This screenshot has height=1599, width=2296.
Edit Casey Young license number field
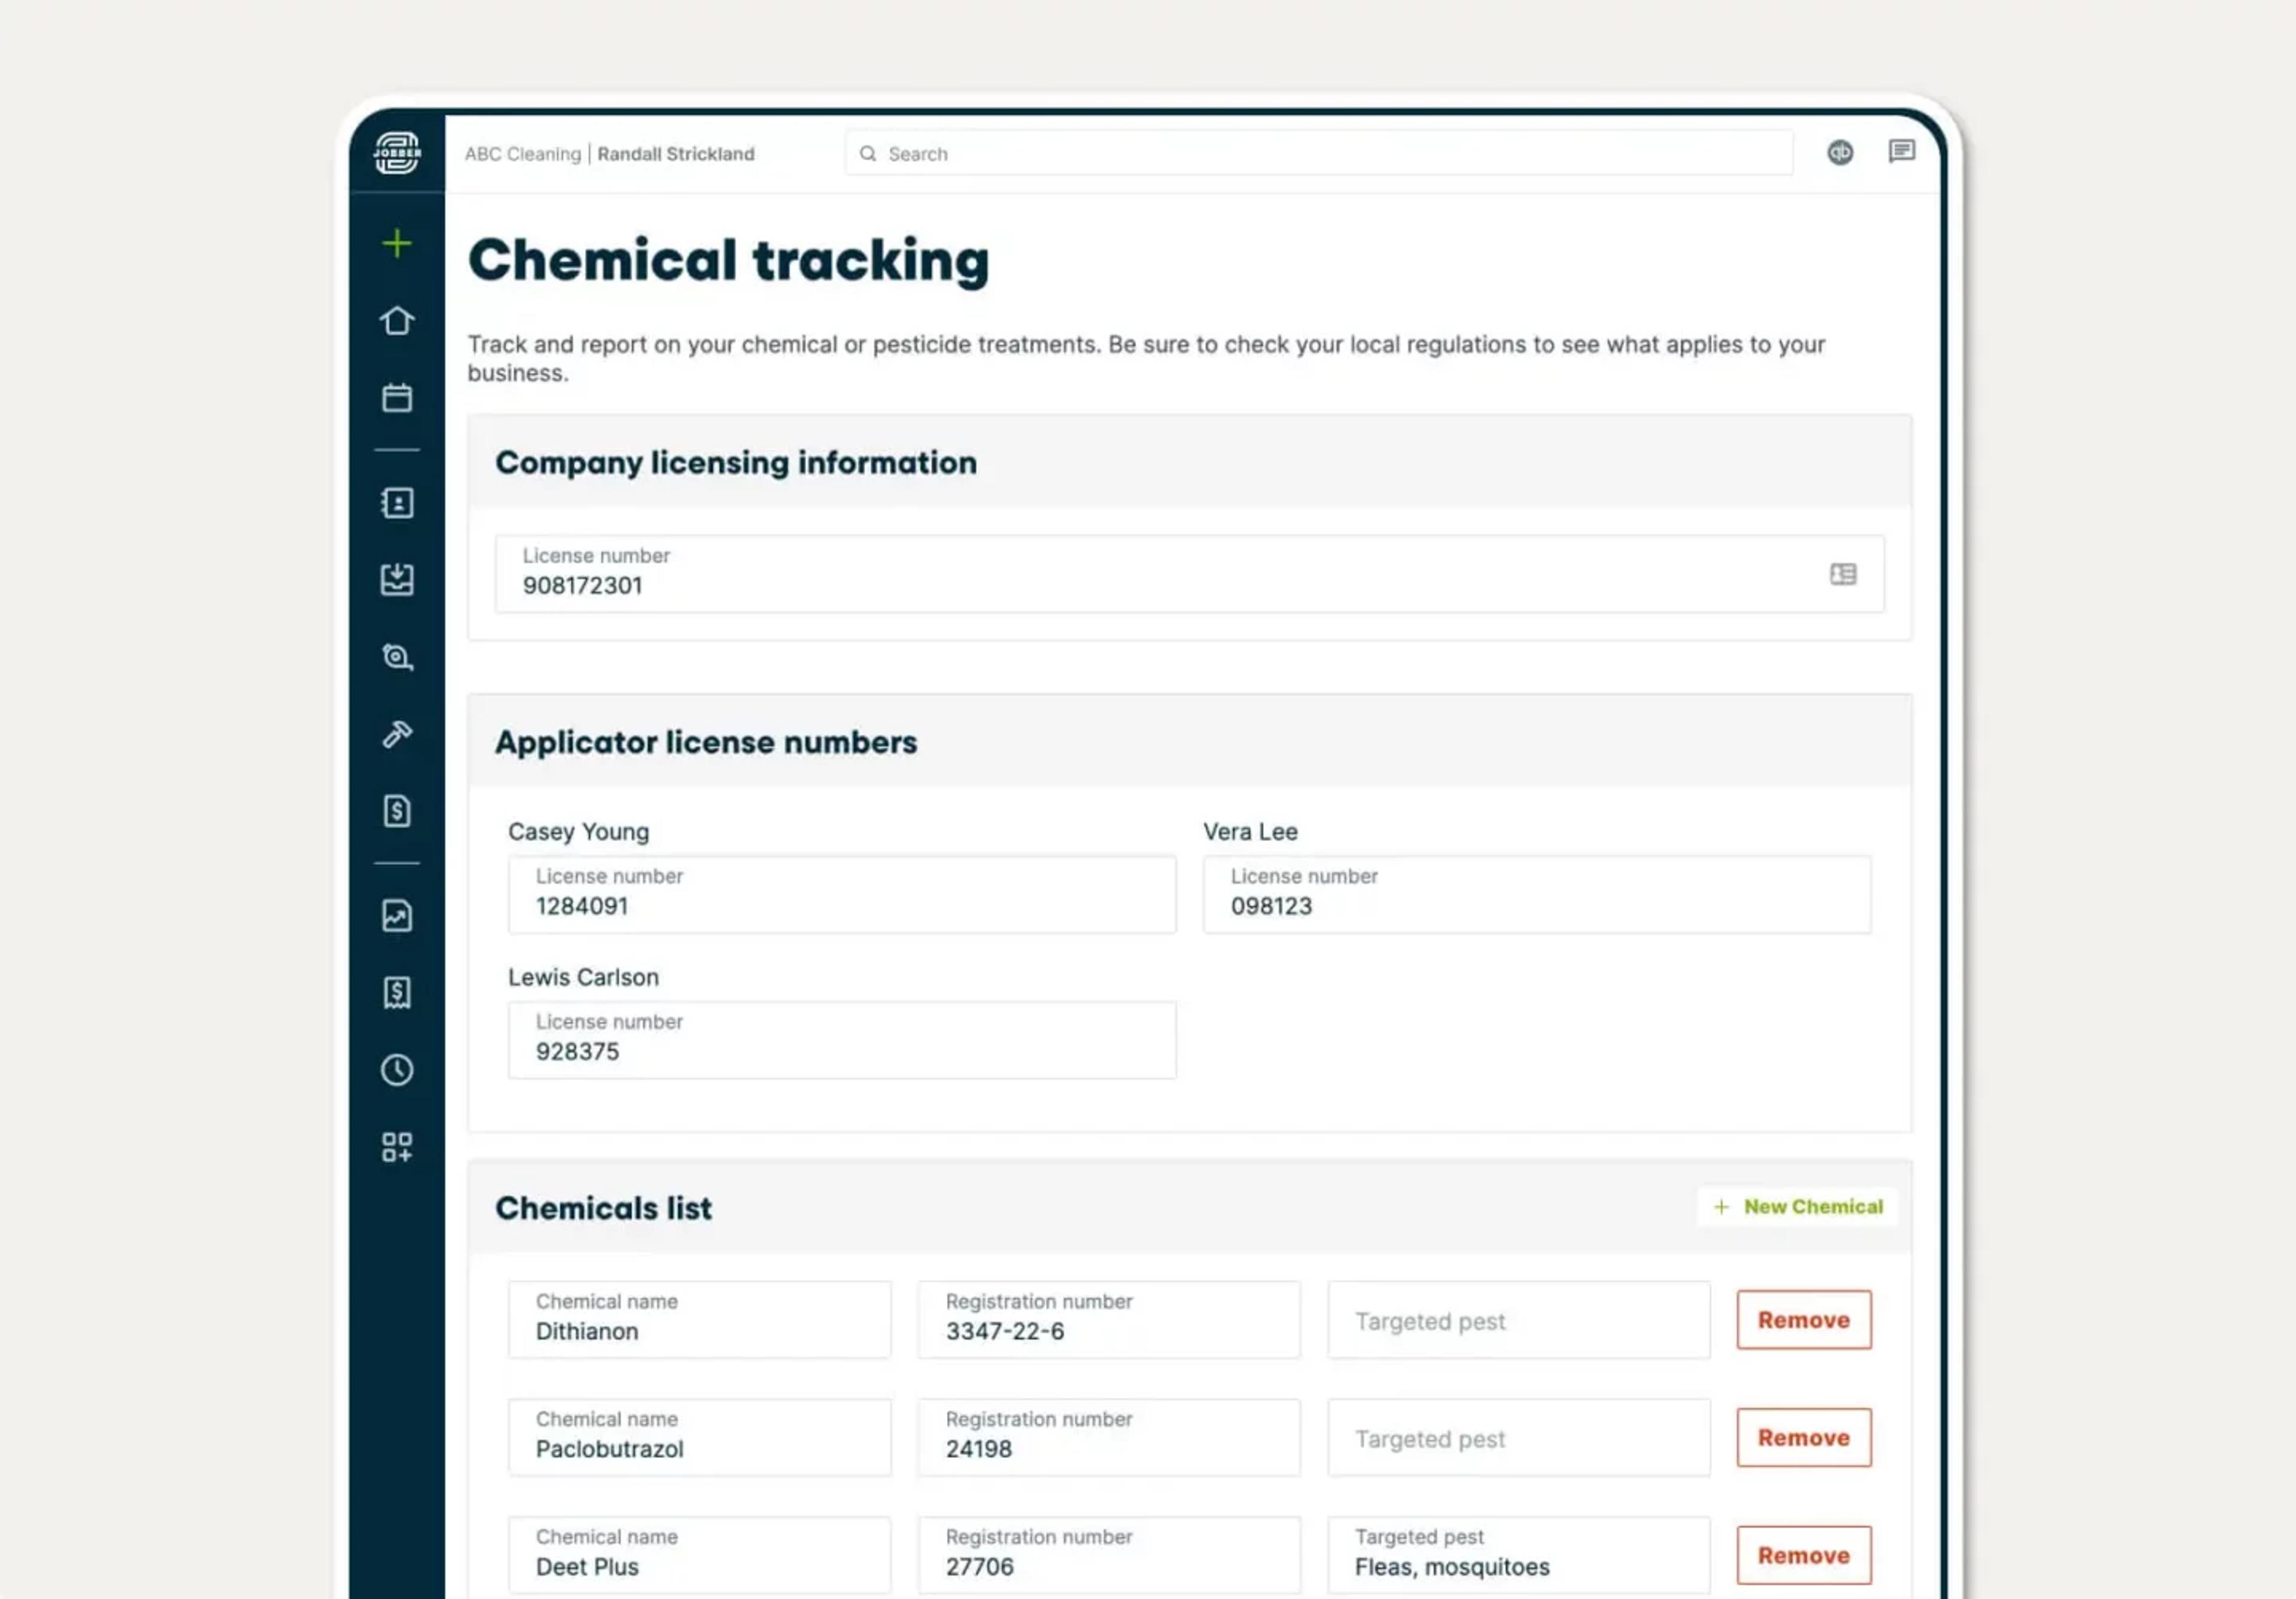point(842,894)
